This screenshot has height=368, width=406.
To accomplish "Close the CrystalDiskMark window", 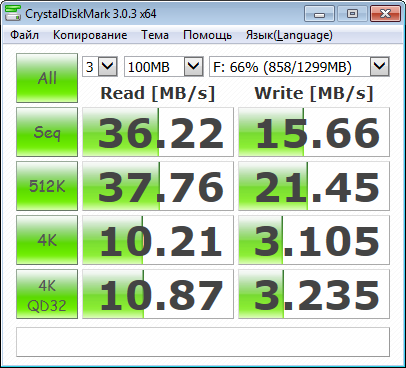I will pos(385,14).
